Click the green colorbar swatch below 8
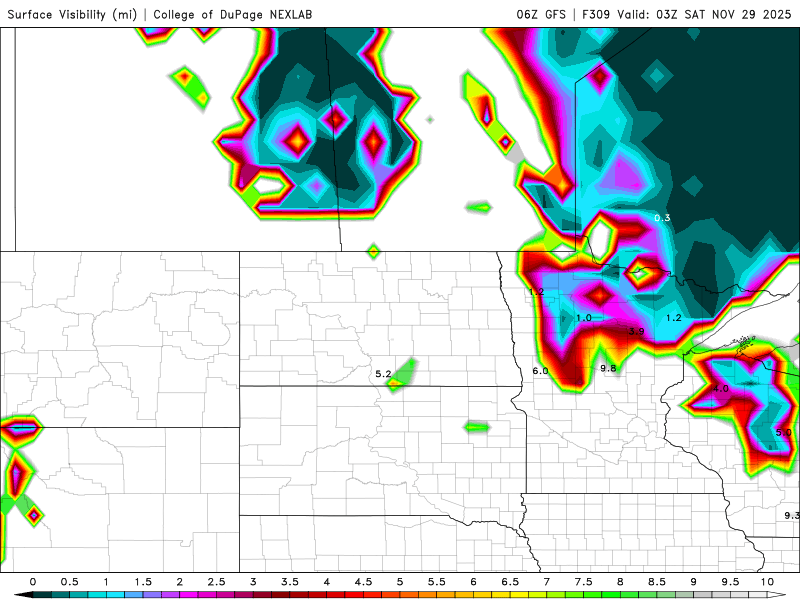 (x=629, y=595)
